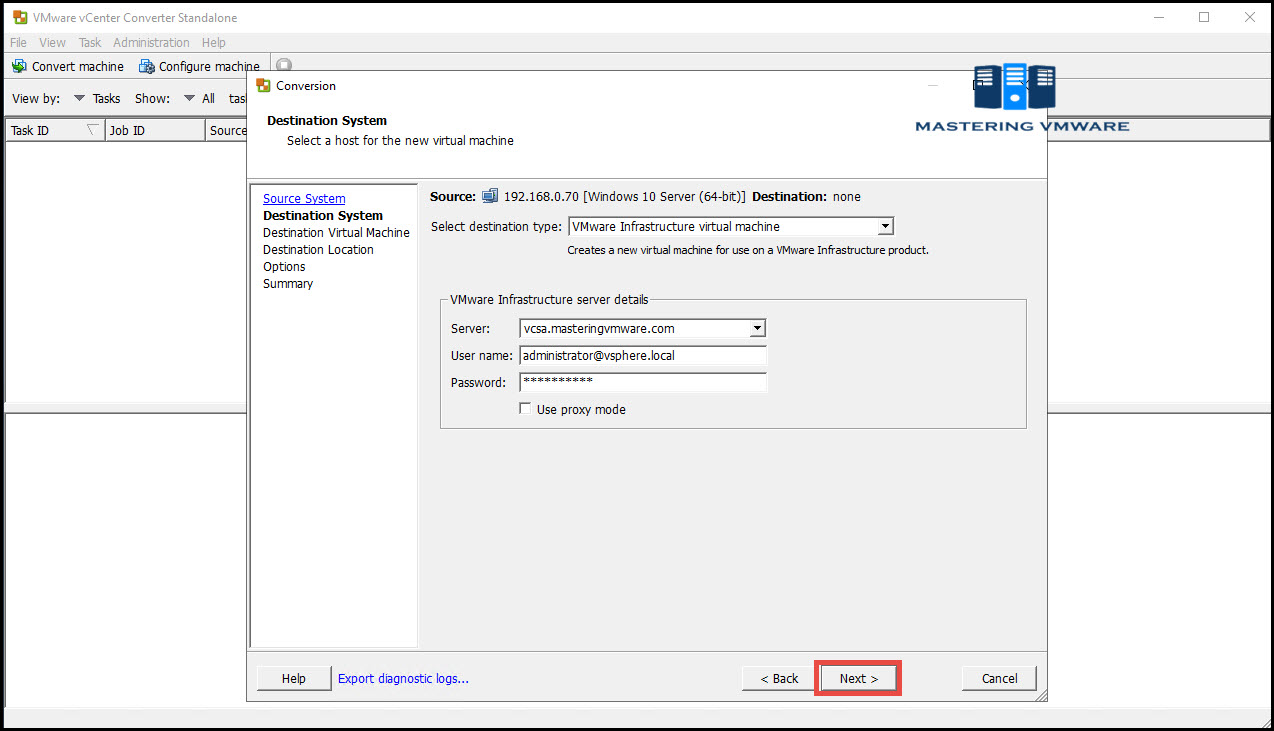Open the Show All filter dropdown arrow
Image resolution: width=1274 pixels, height=731 pixels.
coord(189,98)
